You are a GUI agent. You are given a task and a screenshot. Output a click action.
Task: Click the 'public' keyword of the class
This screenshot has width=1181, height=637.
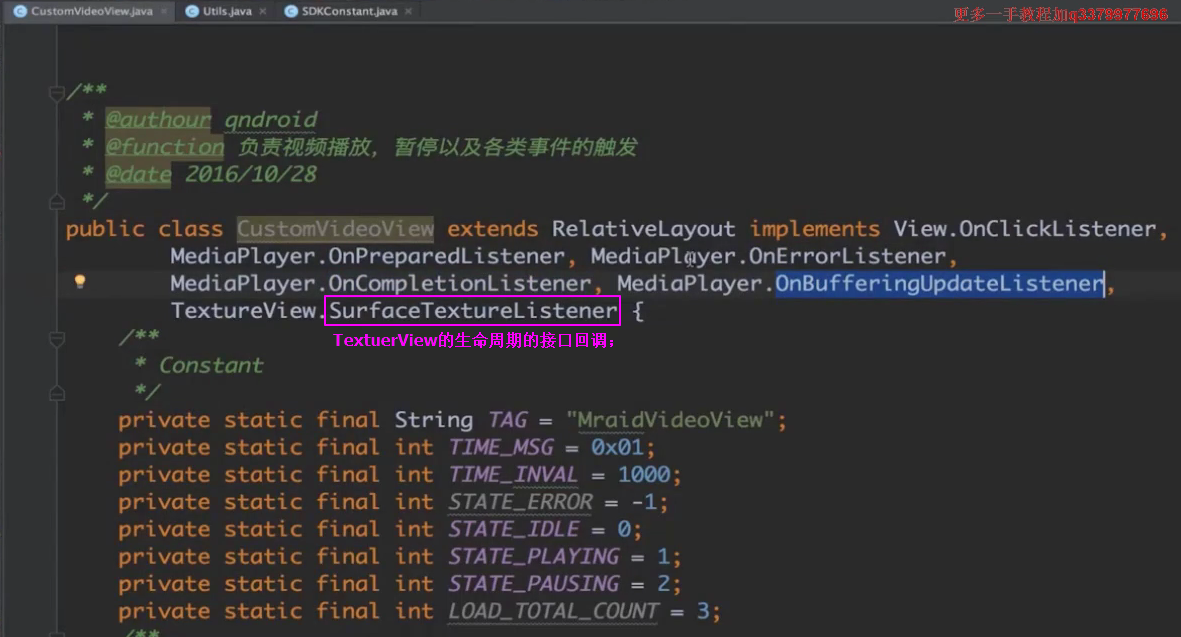(105, 229)
